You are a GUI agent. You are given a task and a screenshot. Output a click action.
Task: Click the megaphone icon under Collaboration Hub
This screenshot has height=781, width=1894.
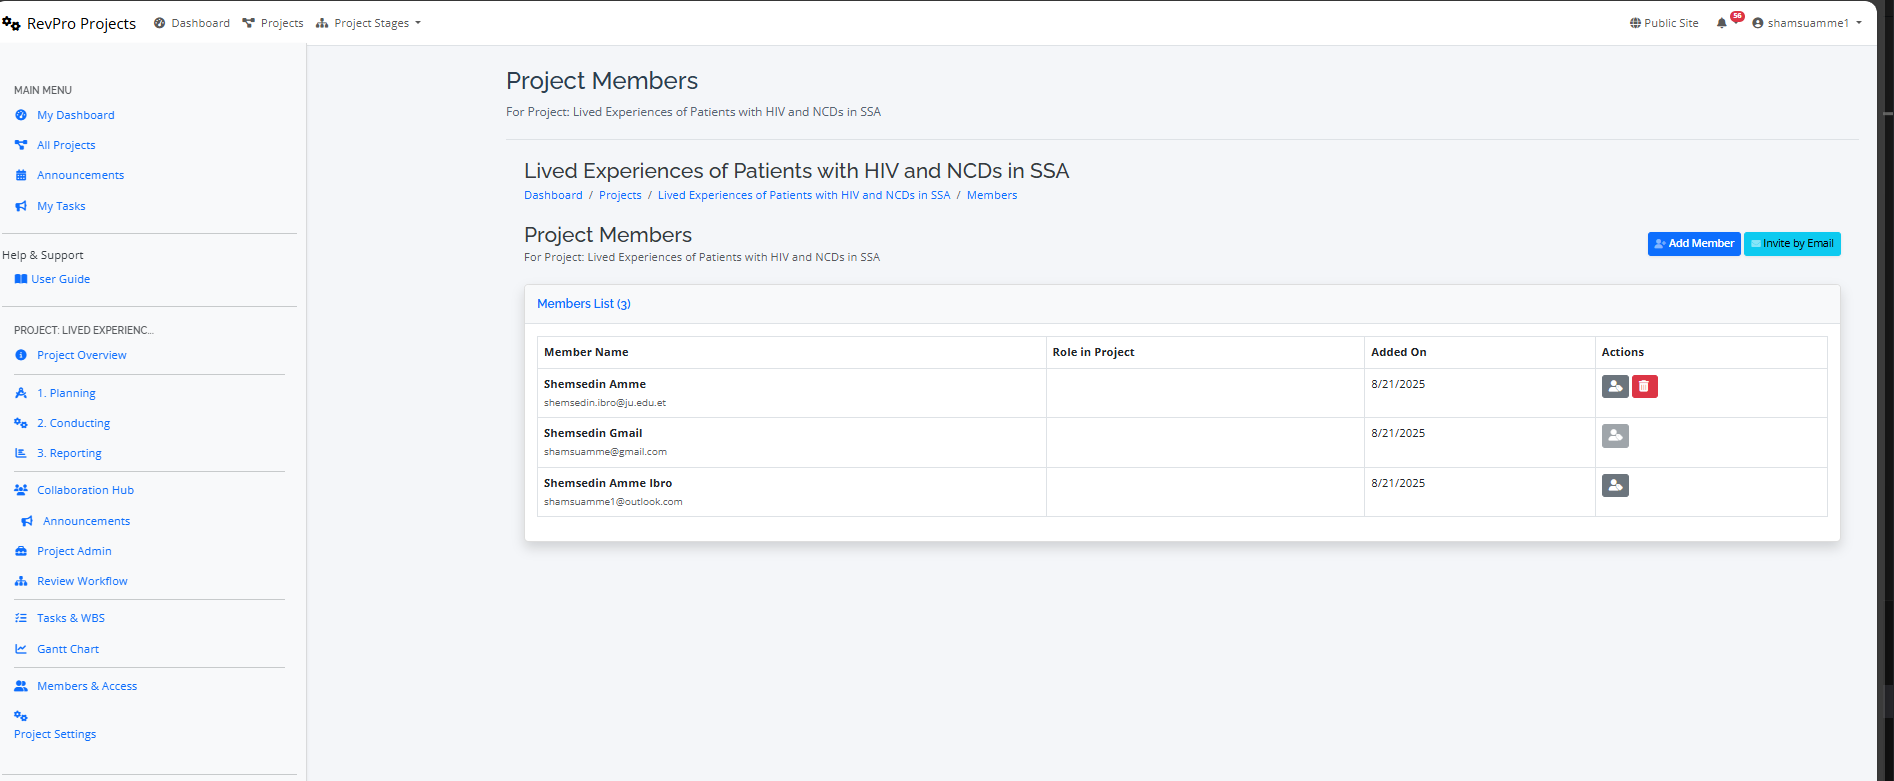(x=27, y=521)
